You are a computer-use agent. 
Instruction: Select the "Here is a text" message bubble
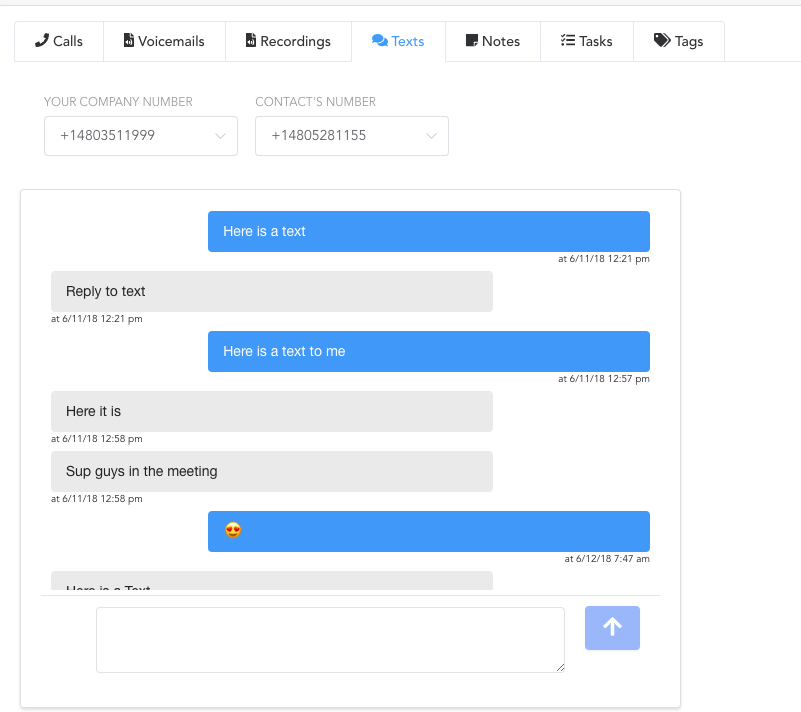click(x=428, y=231)
